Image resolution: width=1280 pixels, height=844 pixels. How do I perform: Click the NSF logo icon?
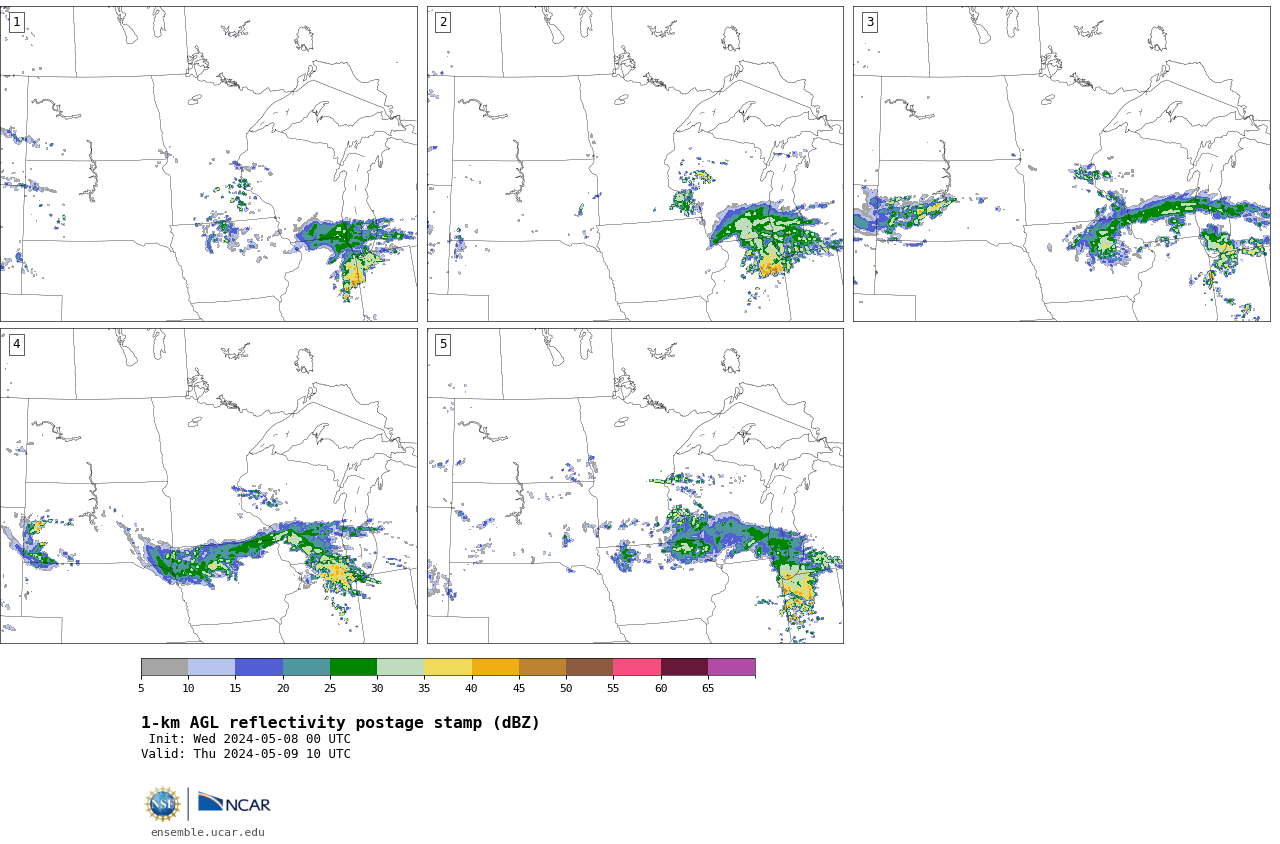coord(163,804)
